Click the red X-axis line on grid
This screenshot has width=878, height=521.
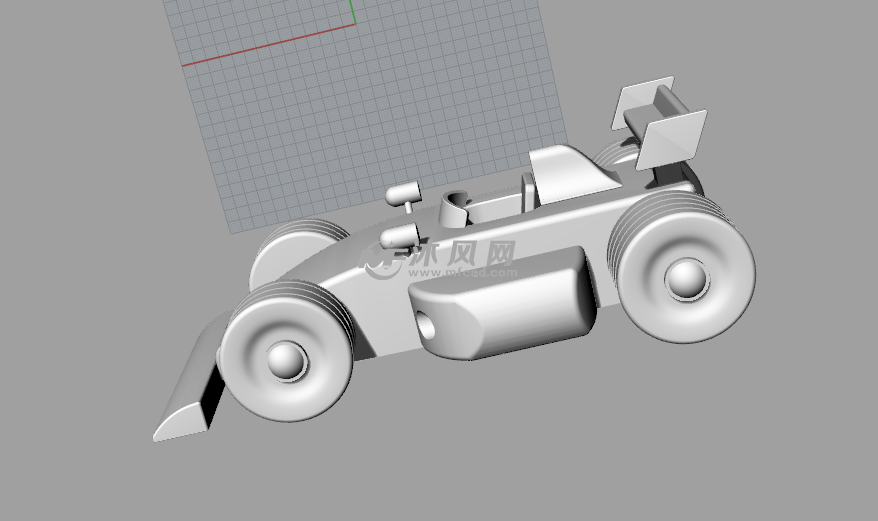tap(270, 45)
